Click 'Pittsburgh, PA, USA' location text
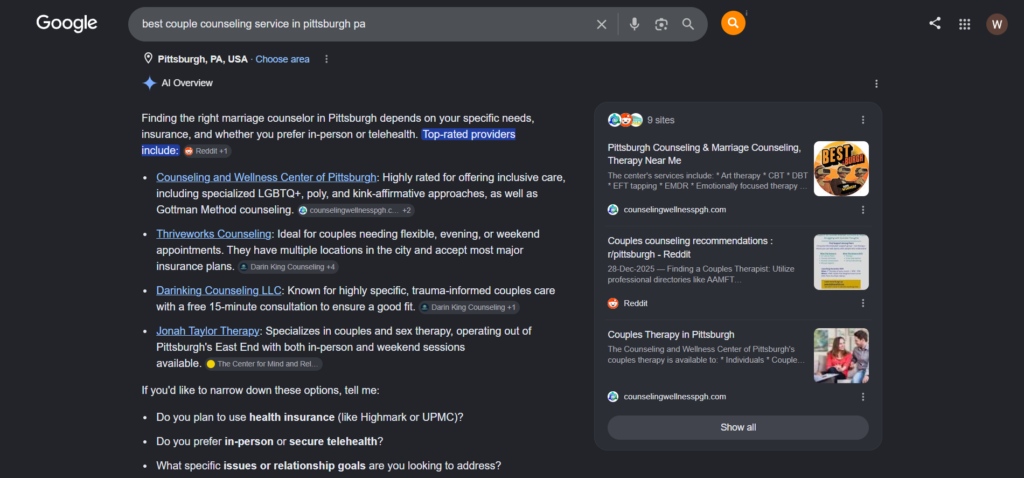This screenshot has width=1024, height=478. [202, 59]
